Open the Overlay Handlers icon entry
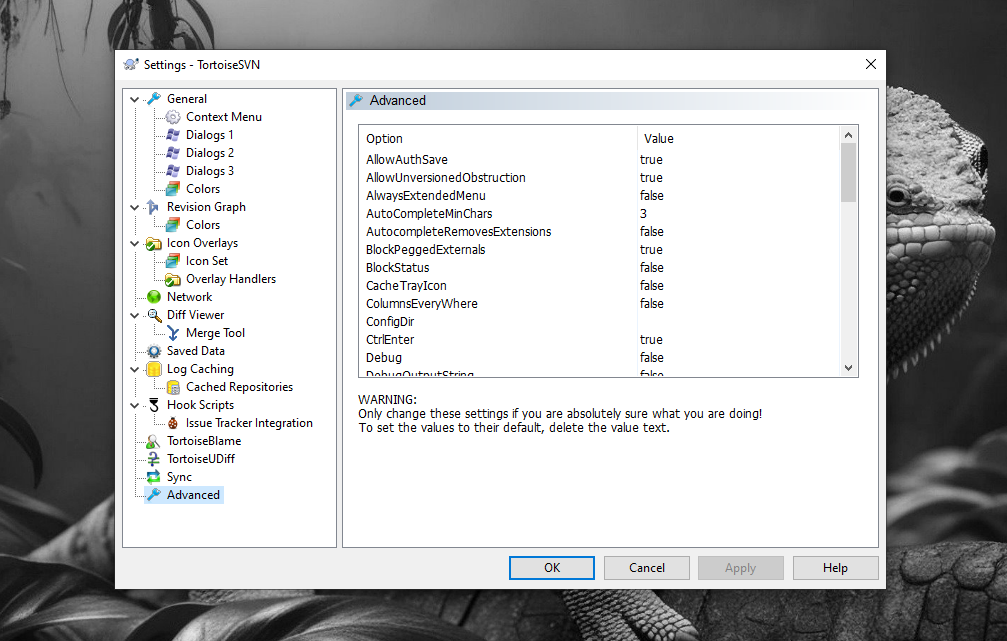This screenshot has height=641, width=1007. coord(173,279)
